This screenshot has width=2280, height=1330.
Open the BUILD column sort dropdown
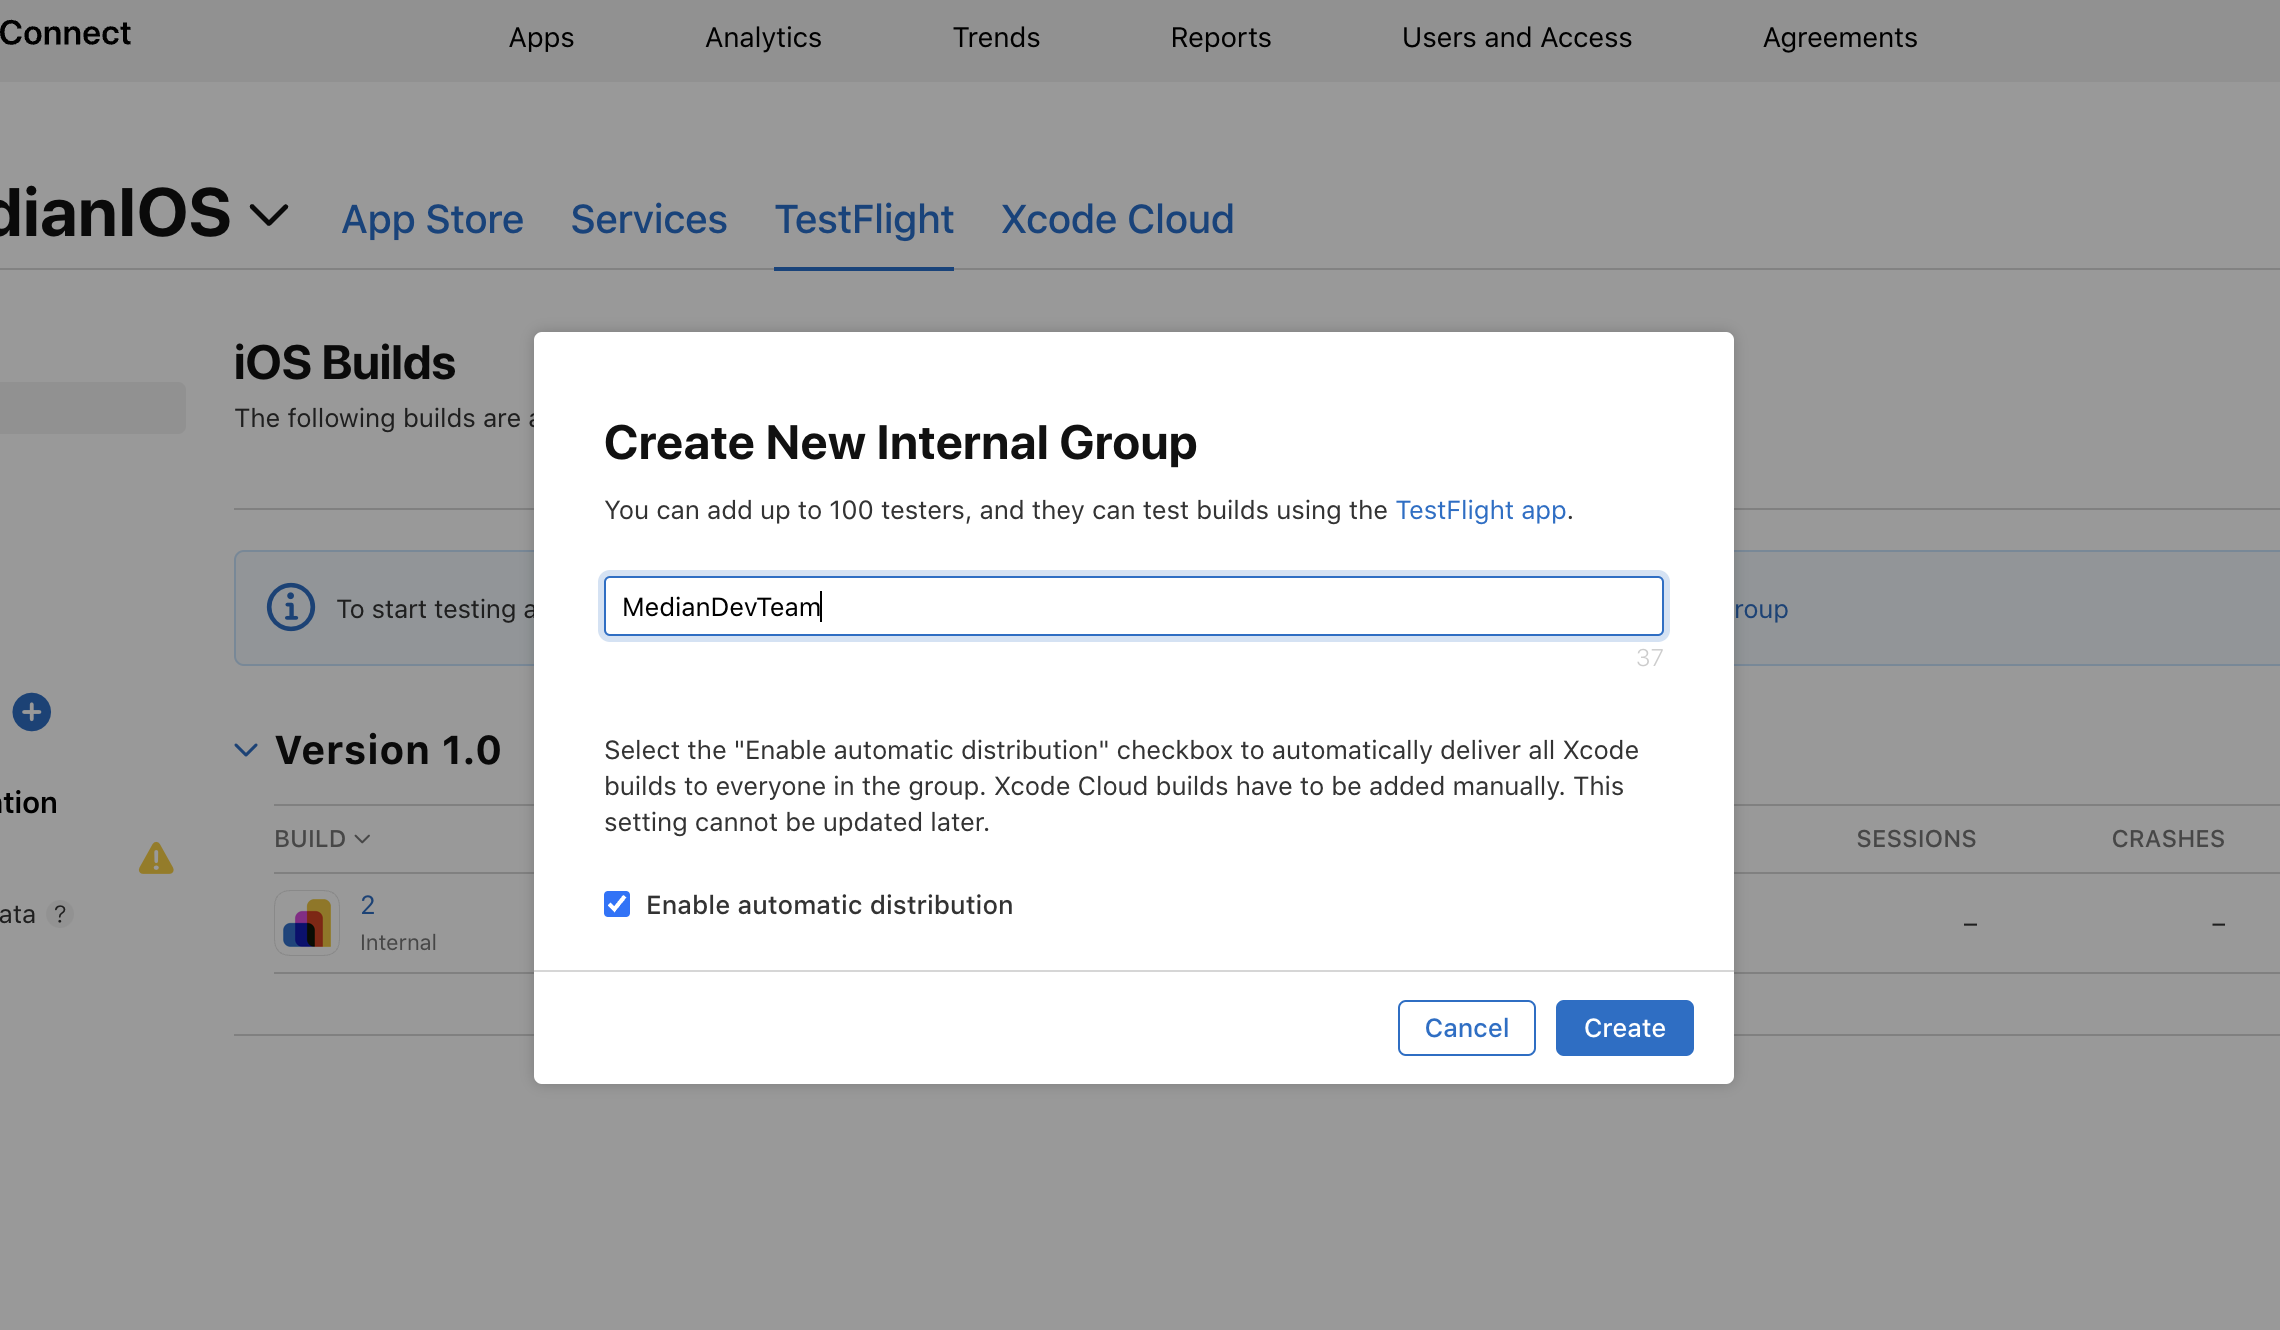pyautogui.click(x=322, y=839)
